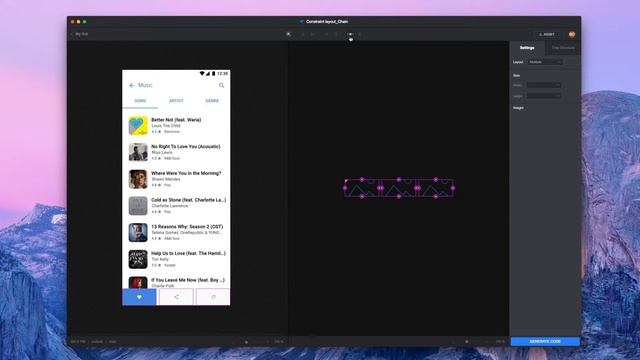
Task: Select 13 Reasons Why album thumbnail
Action: coord(138,232)
